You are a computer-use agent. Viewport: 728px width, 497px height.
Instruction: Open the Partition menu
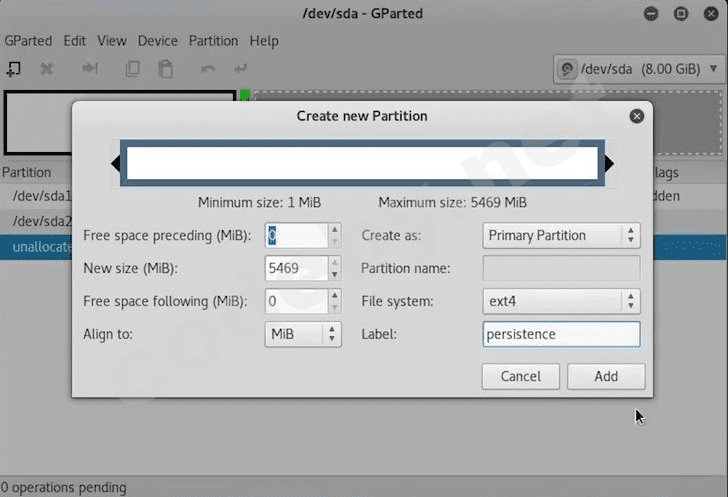click(x=213, y=41)
